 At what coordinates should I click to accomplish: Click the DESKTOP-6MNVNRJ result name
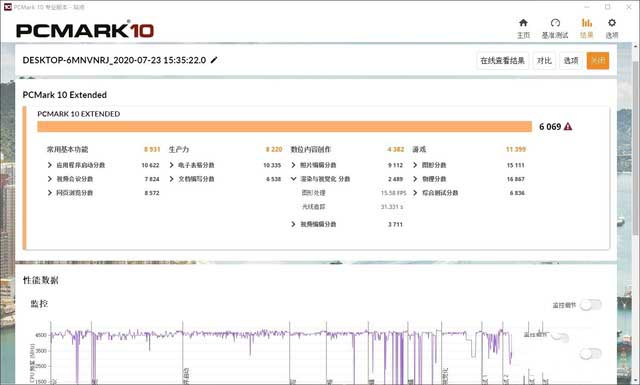click(114, 60)
